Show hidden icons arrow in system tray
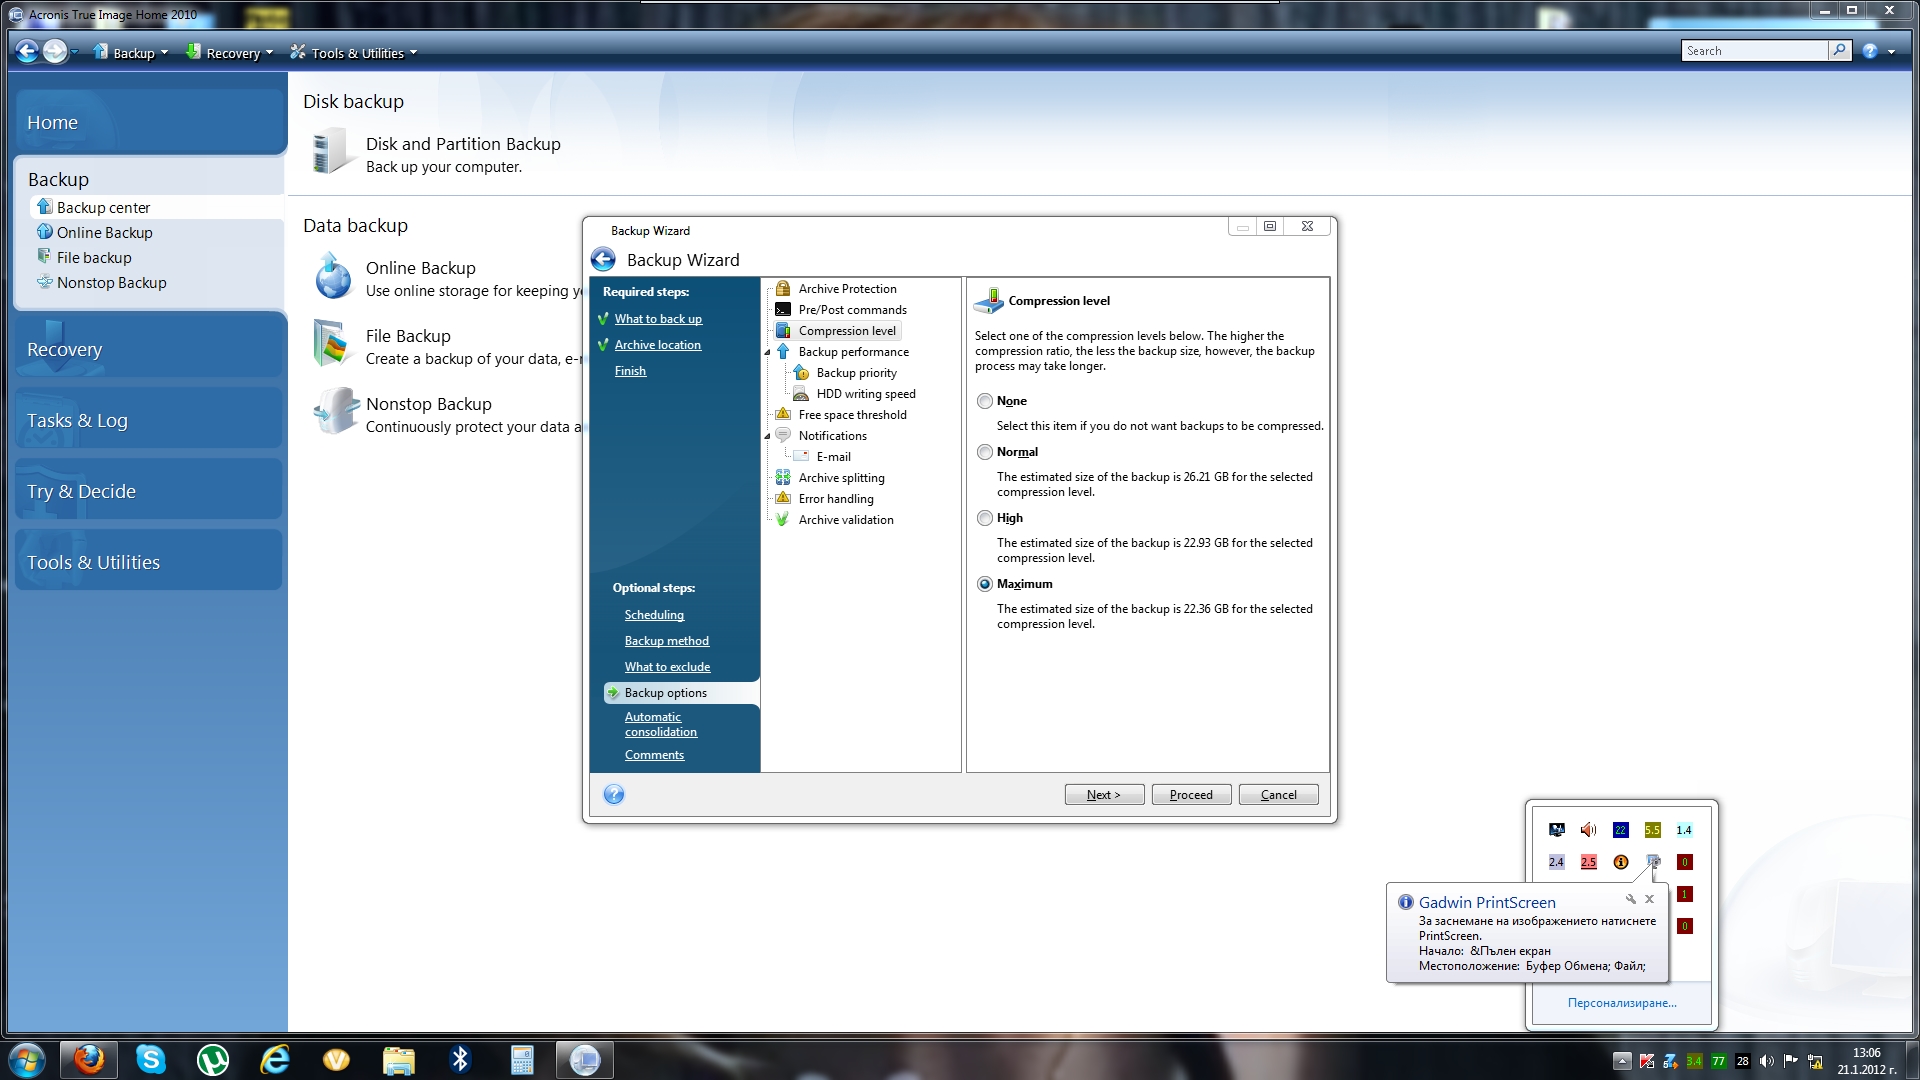 click(x=1622, y=1061)
